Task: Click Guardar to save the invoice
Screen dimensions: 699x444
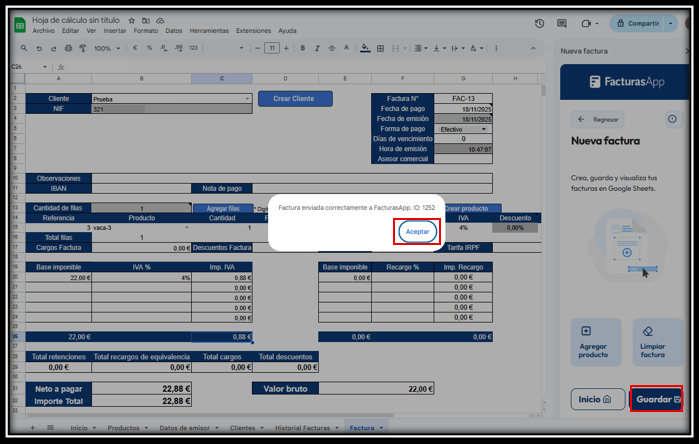Action: [x=657, y=399]
